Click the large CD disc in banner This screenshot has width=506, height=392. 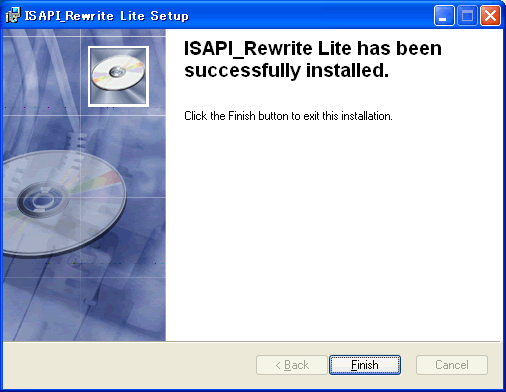click(63, 203)
